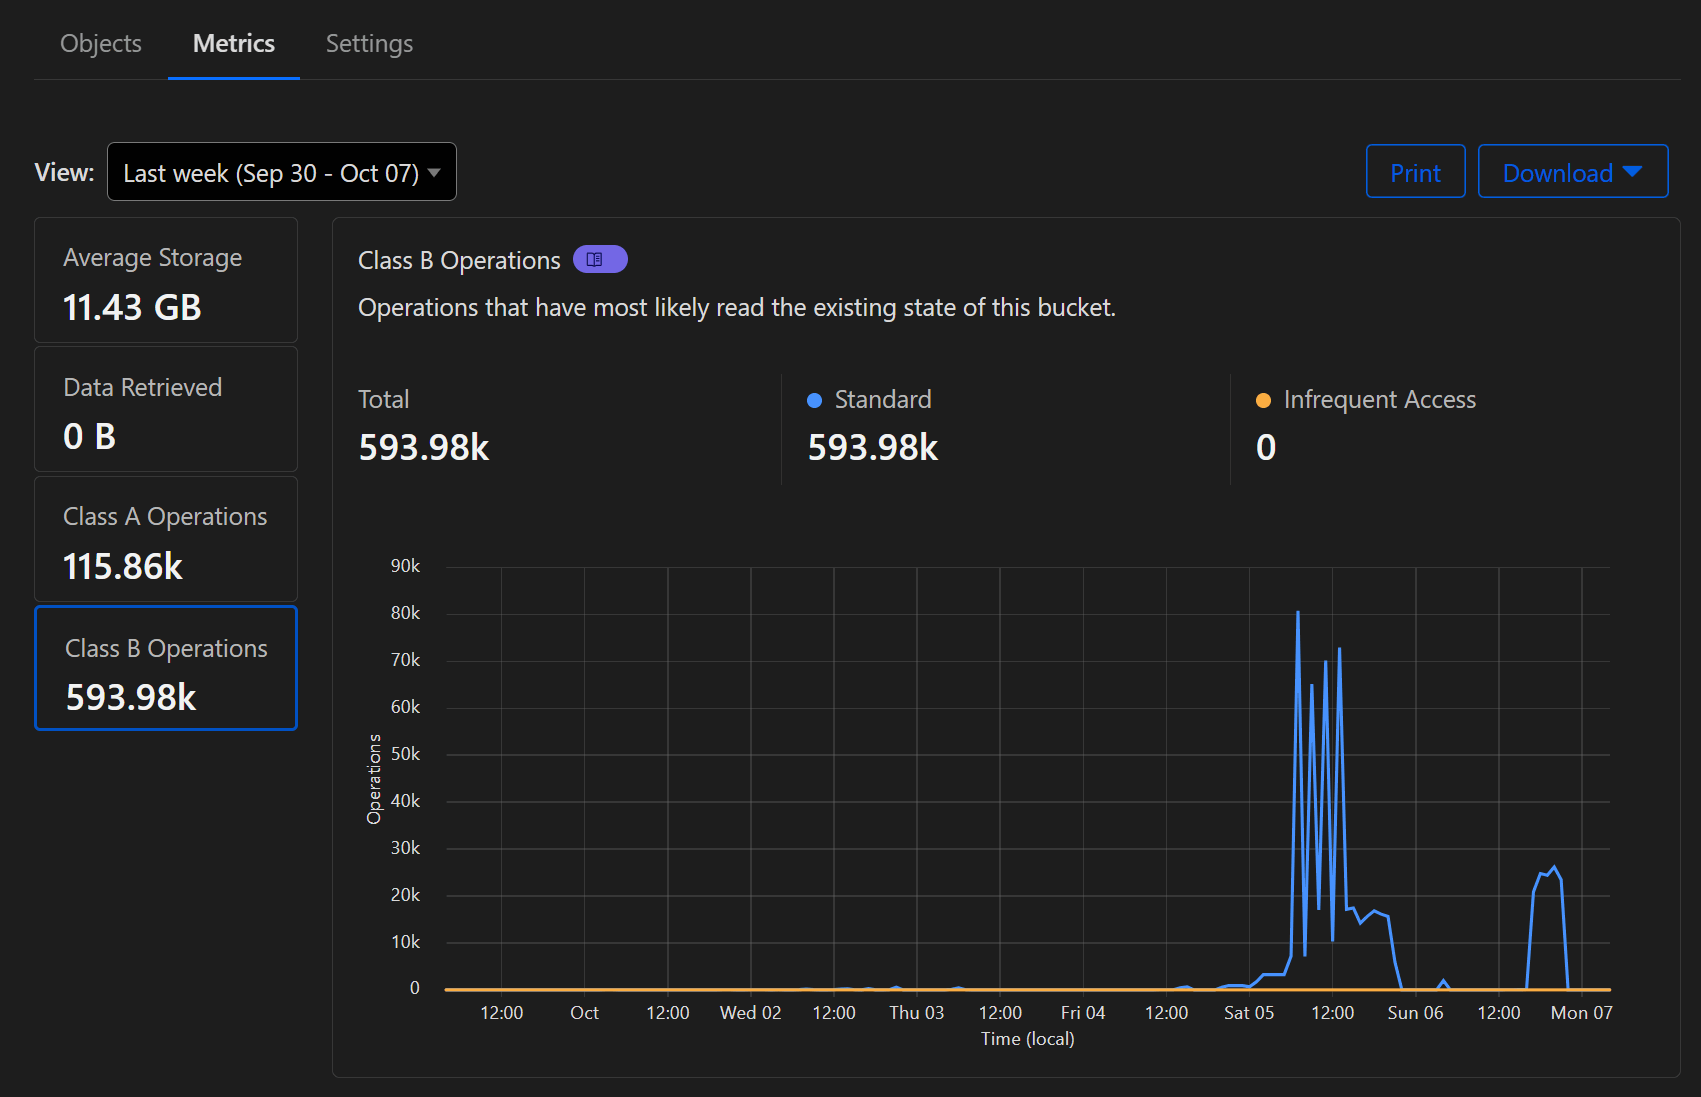Click the Time (local) axis title
1701x1097 pixels.
(1028, 1039)
